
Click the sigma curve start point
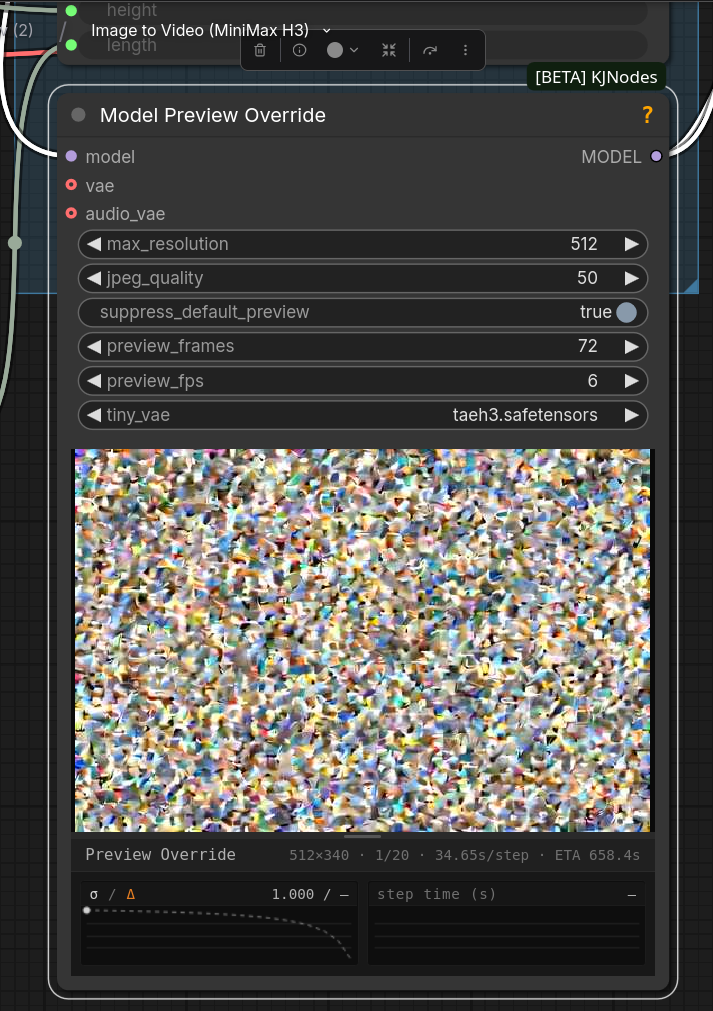click(x=87, y=910)
